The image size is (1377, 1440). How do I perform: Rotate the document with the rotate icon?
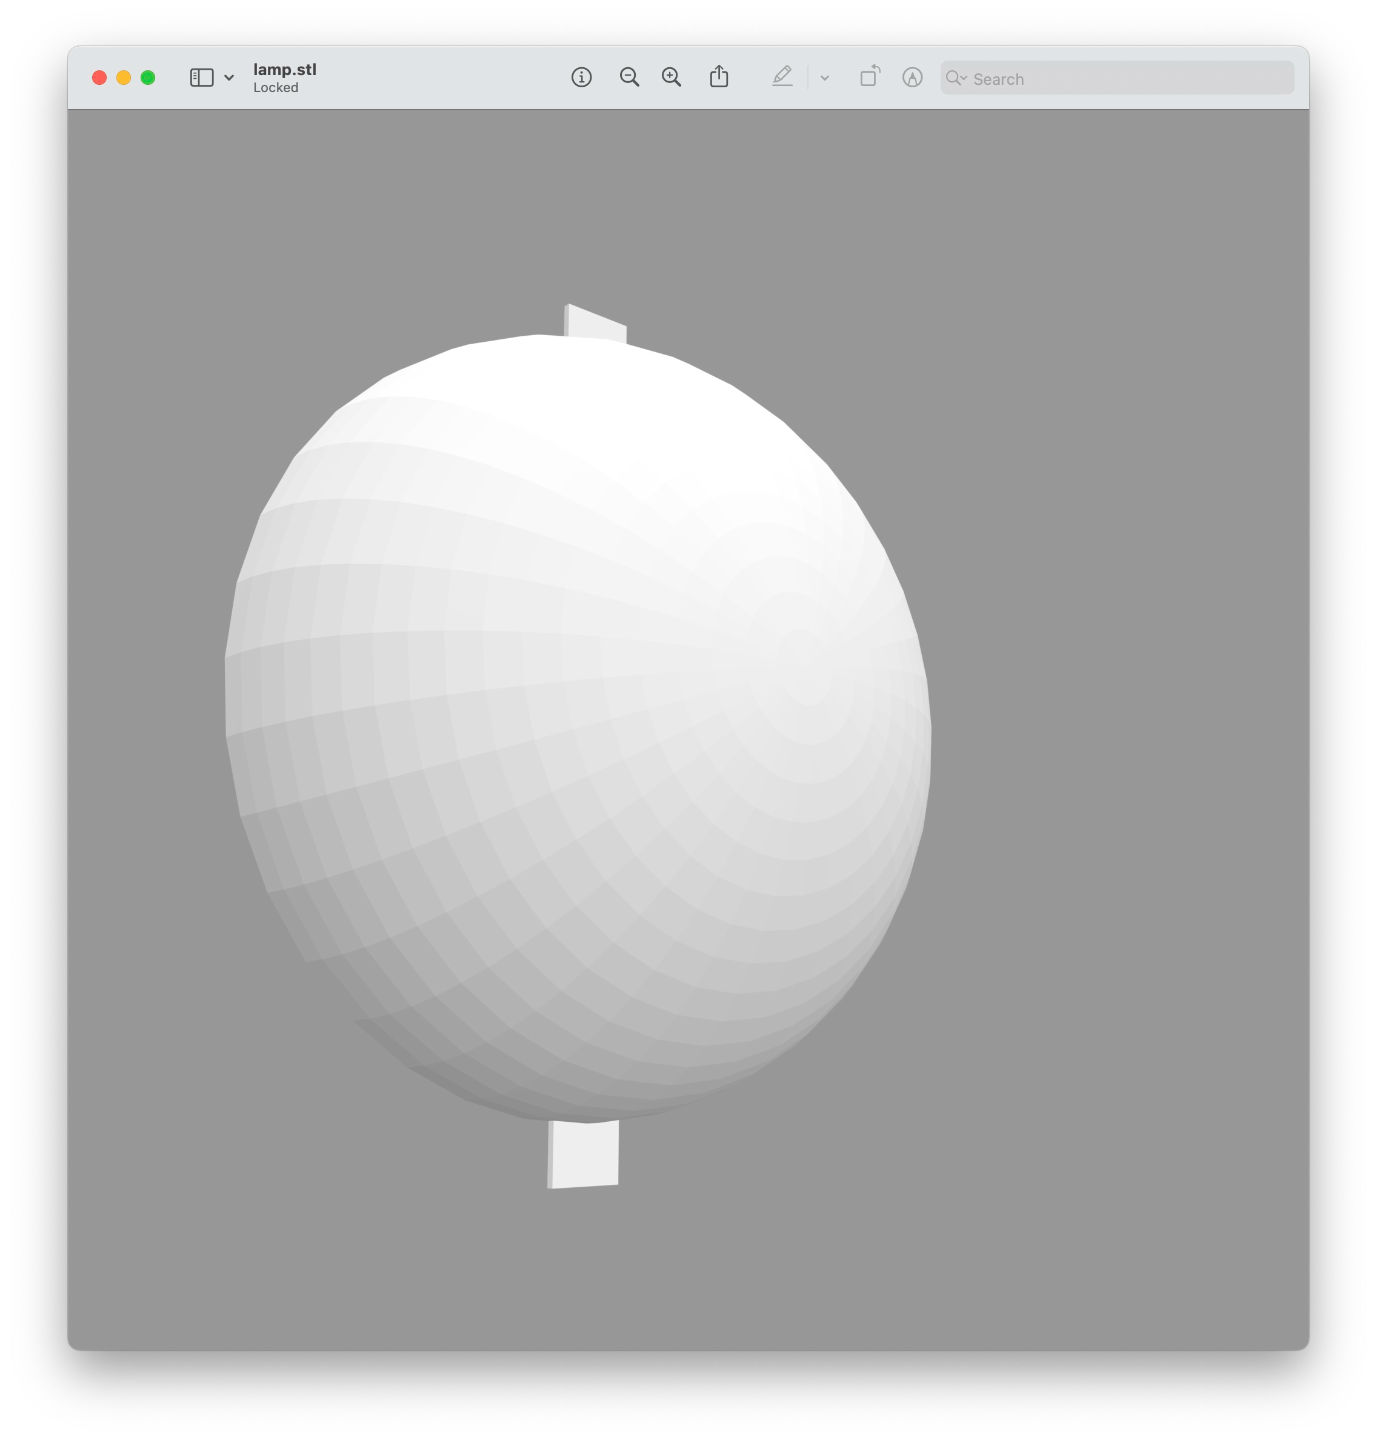pos(870,76)
